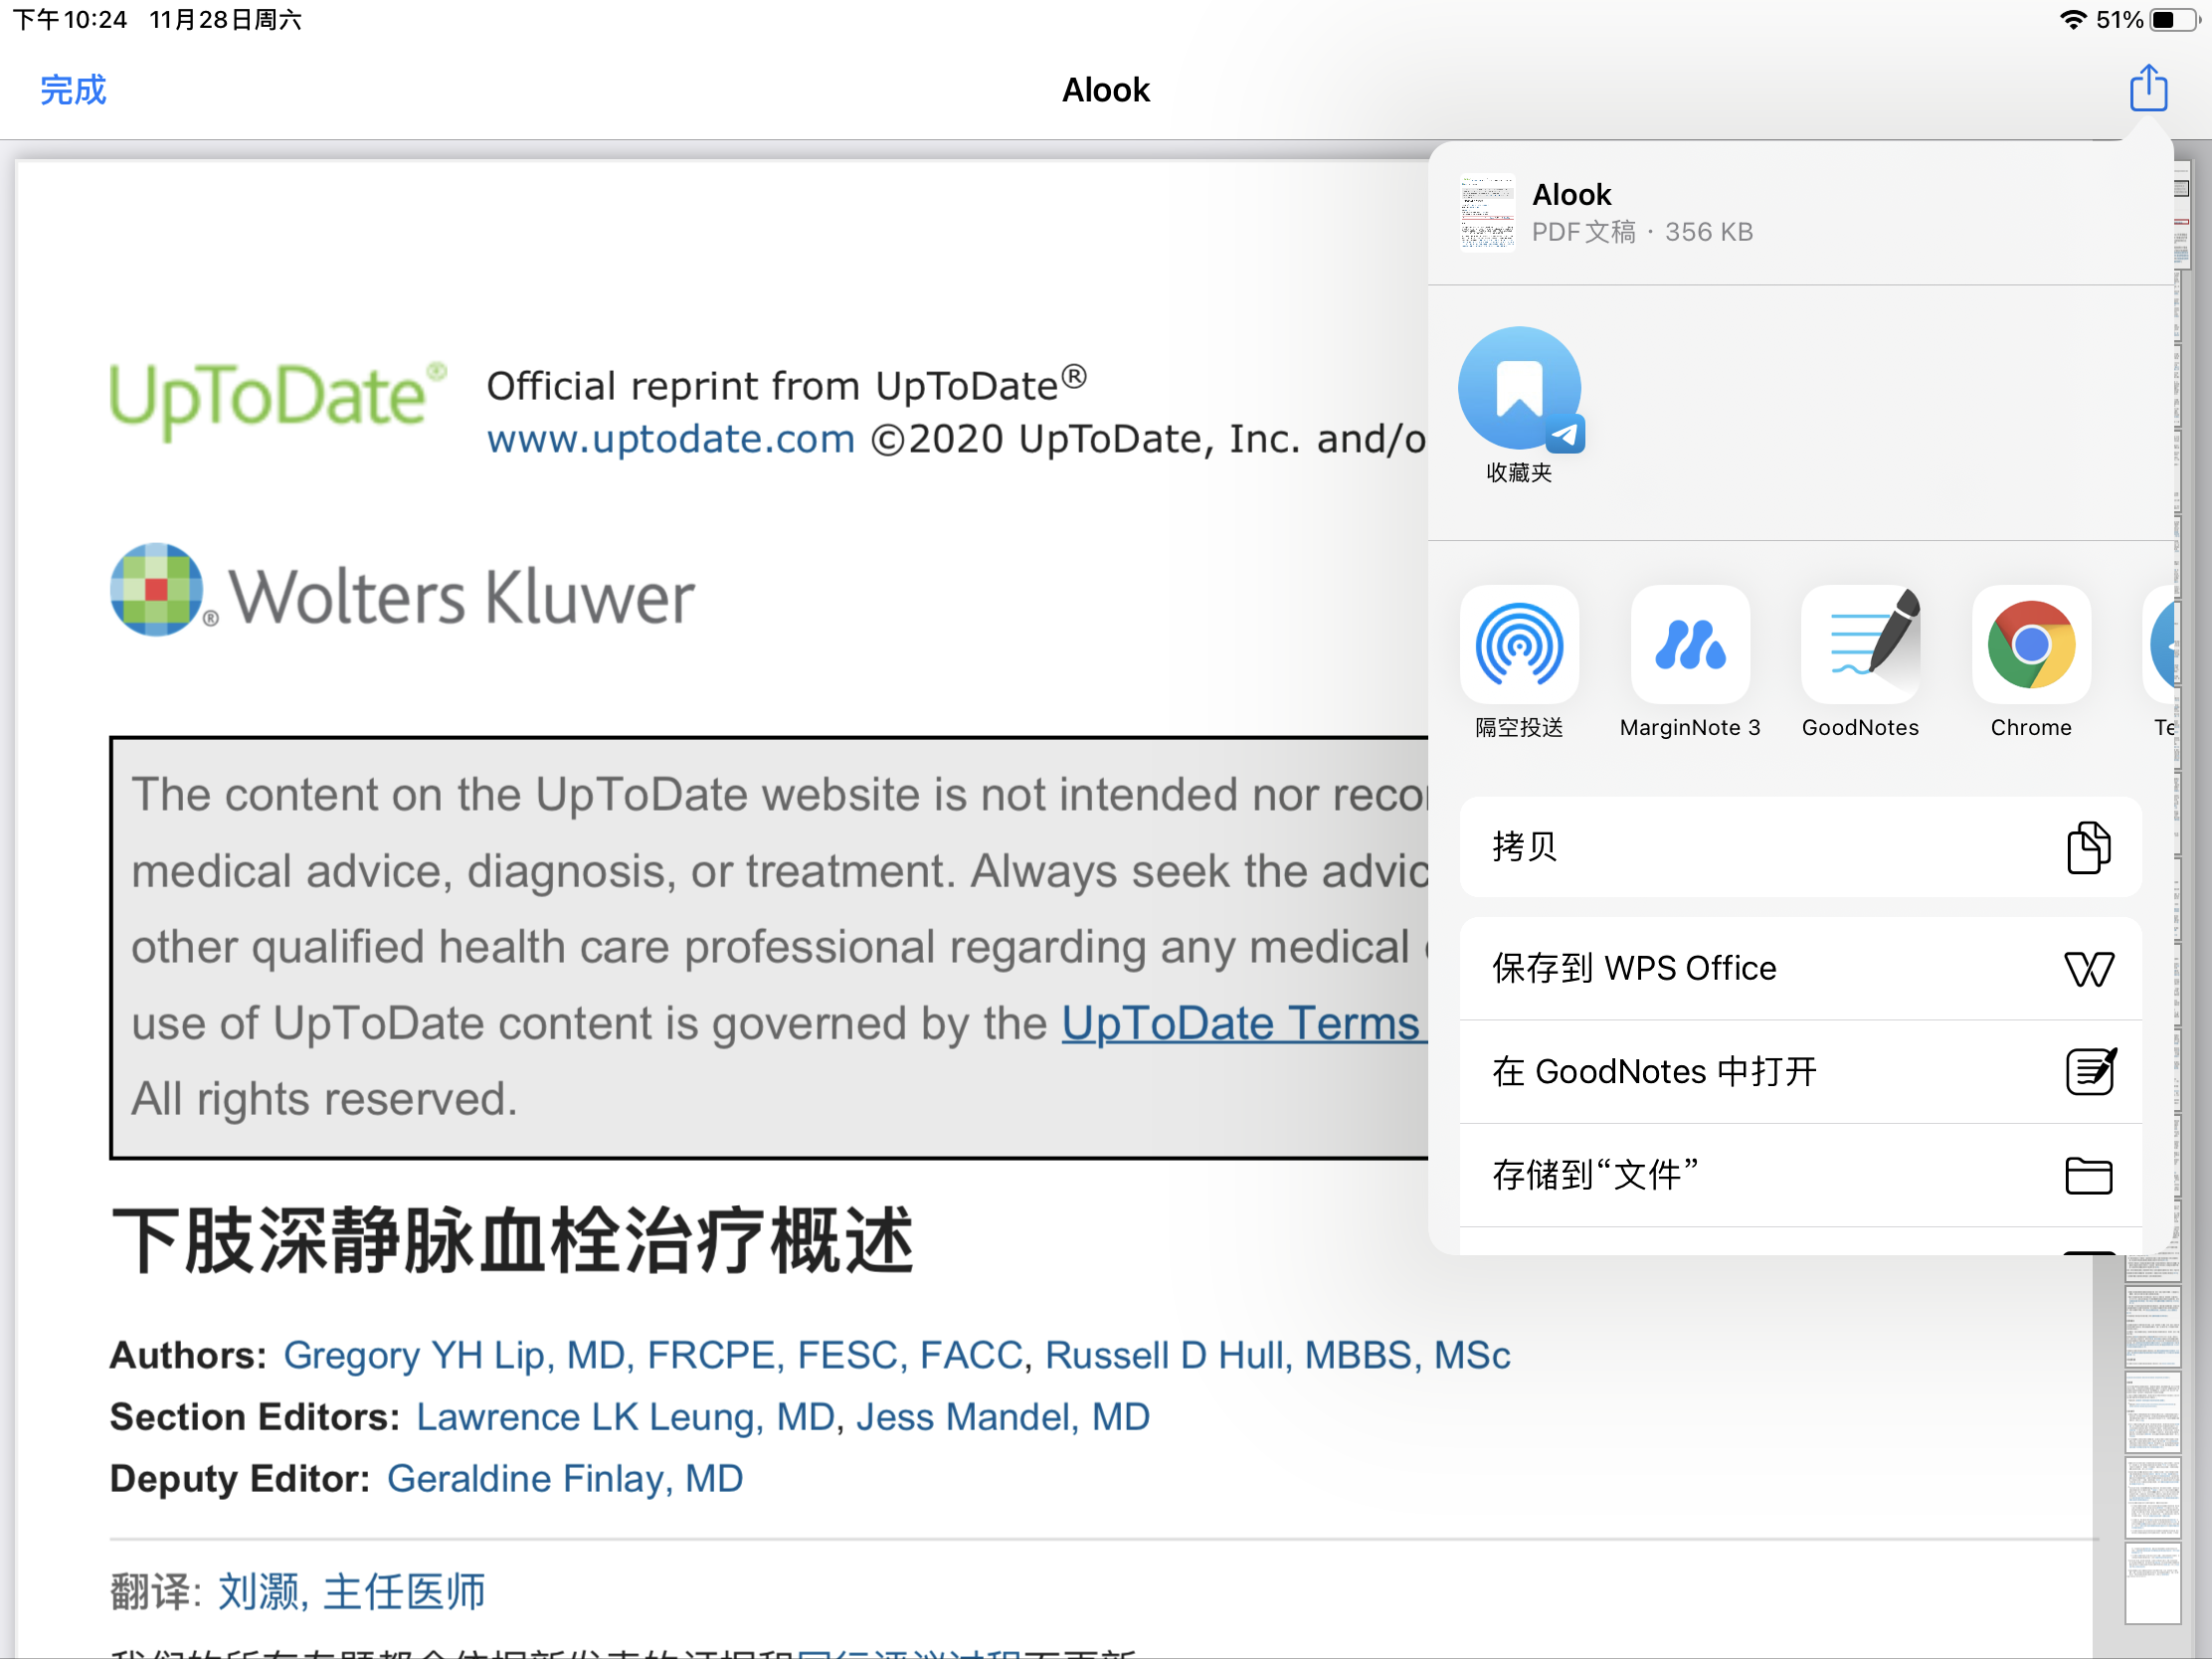Share to Telegram 收藏夹 contact

pos(1519,389)
